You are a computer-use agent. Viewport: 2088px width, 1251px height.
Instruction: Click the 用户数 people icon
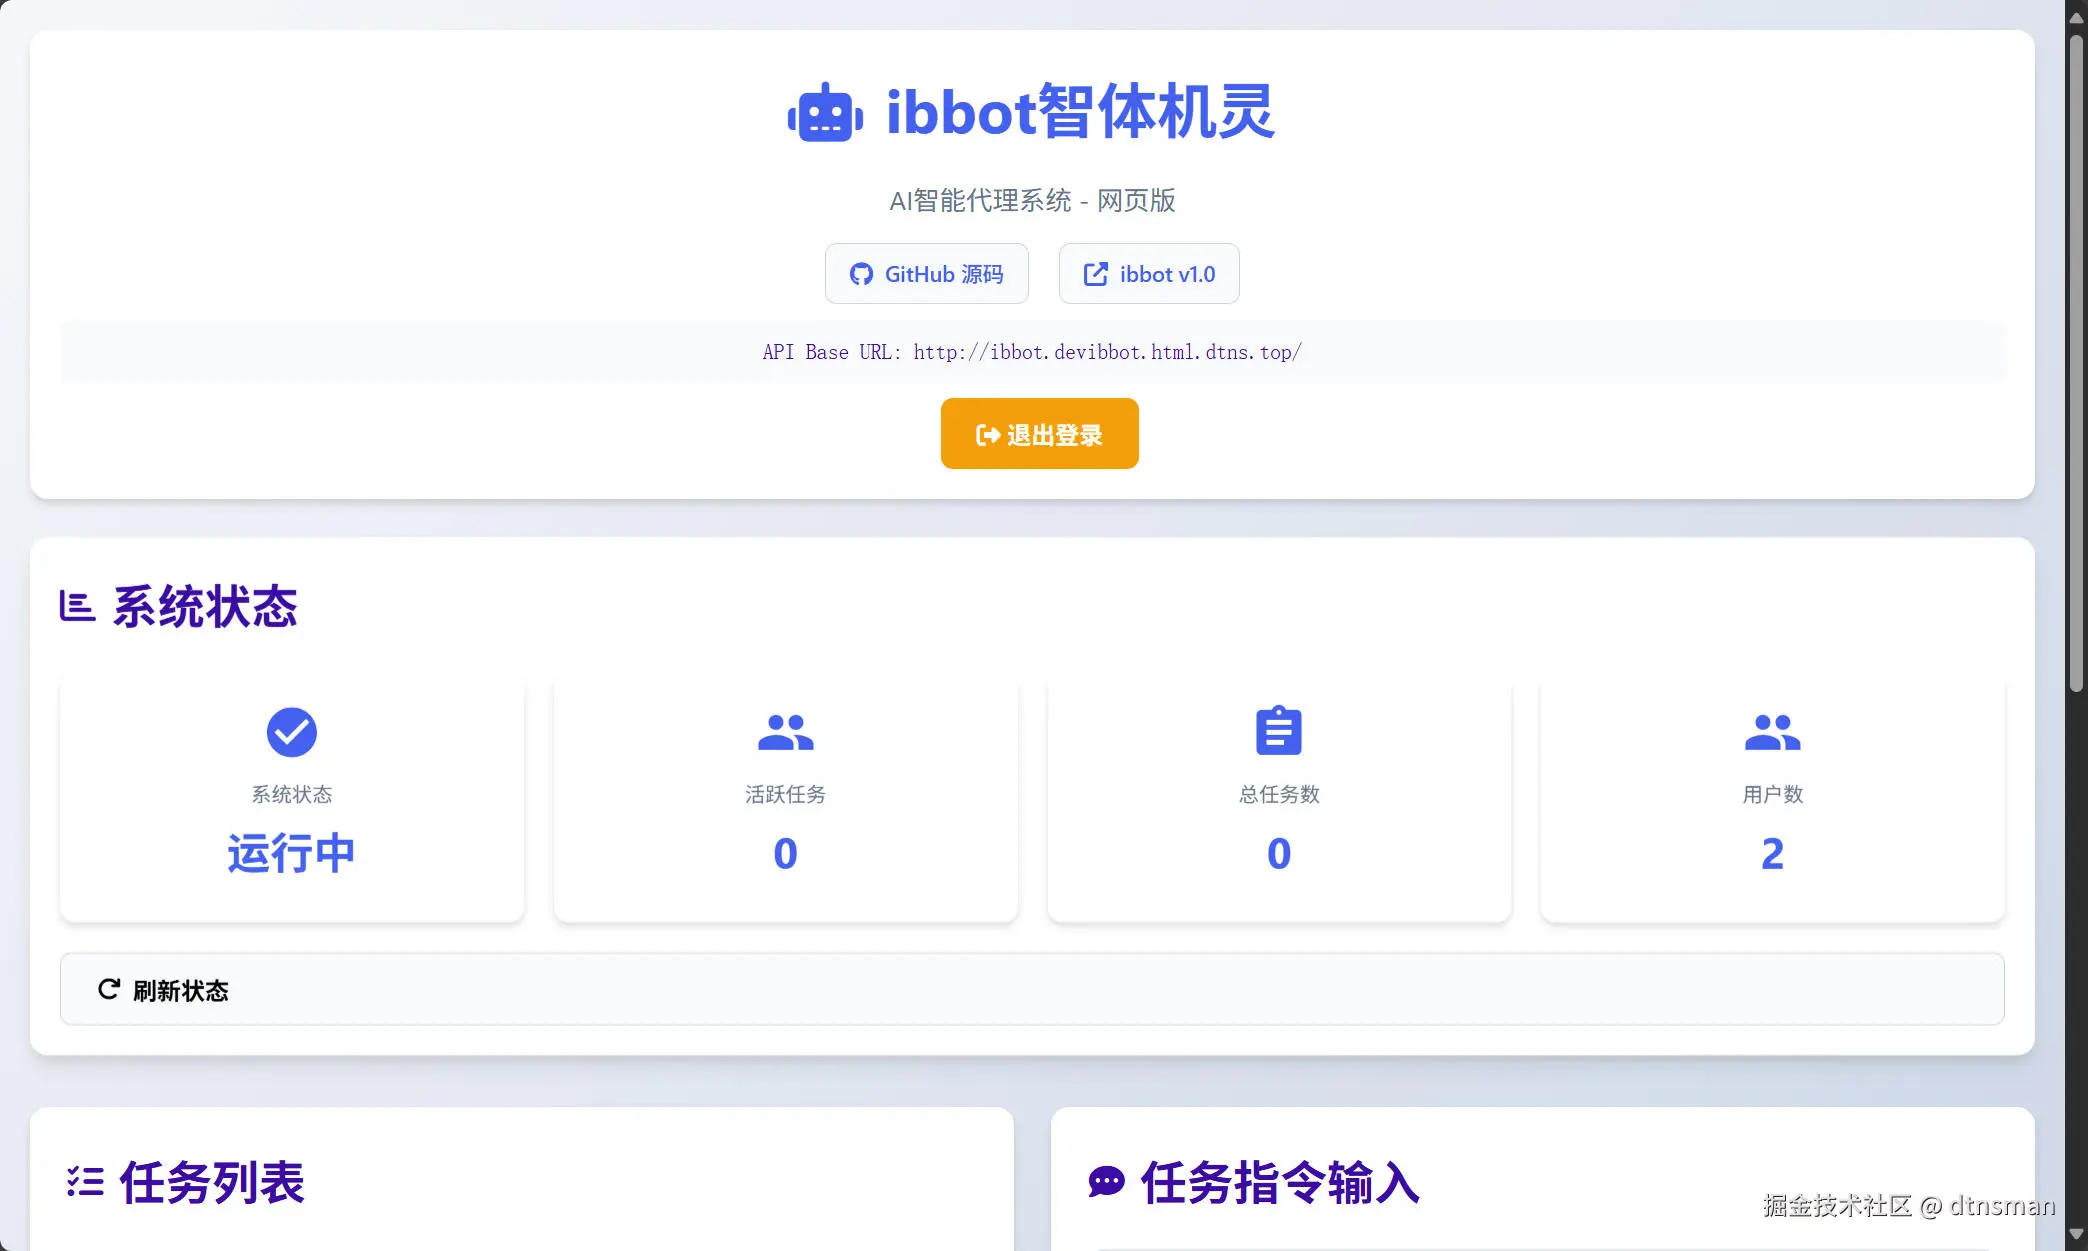pyautogui.click(x=1772, y=732)
